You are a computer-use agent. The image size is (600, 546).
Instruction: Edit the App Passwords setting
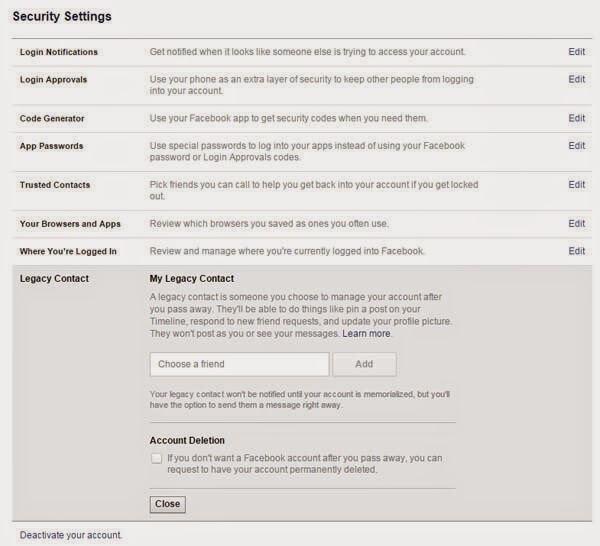click(576, 146)
